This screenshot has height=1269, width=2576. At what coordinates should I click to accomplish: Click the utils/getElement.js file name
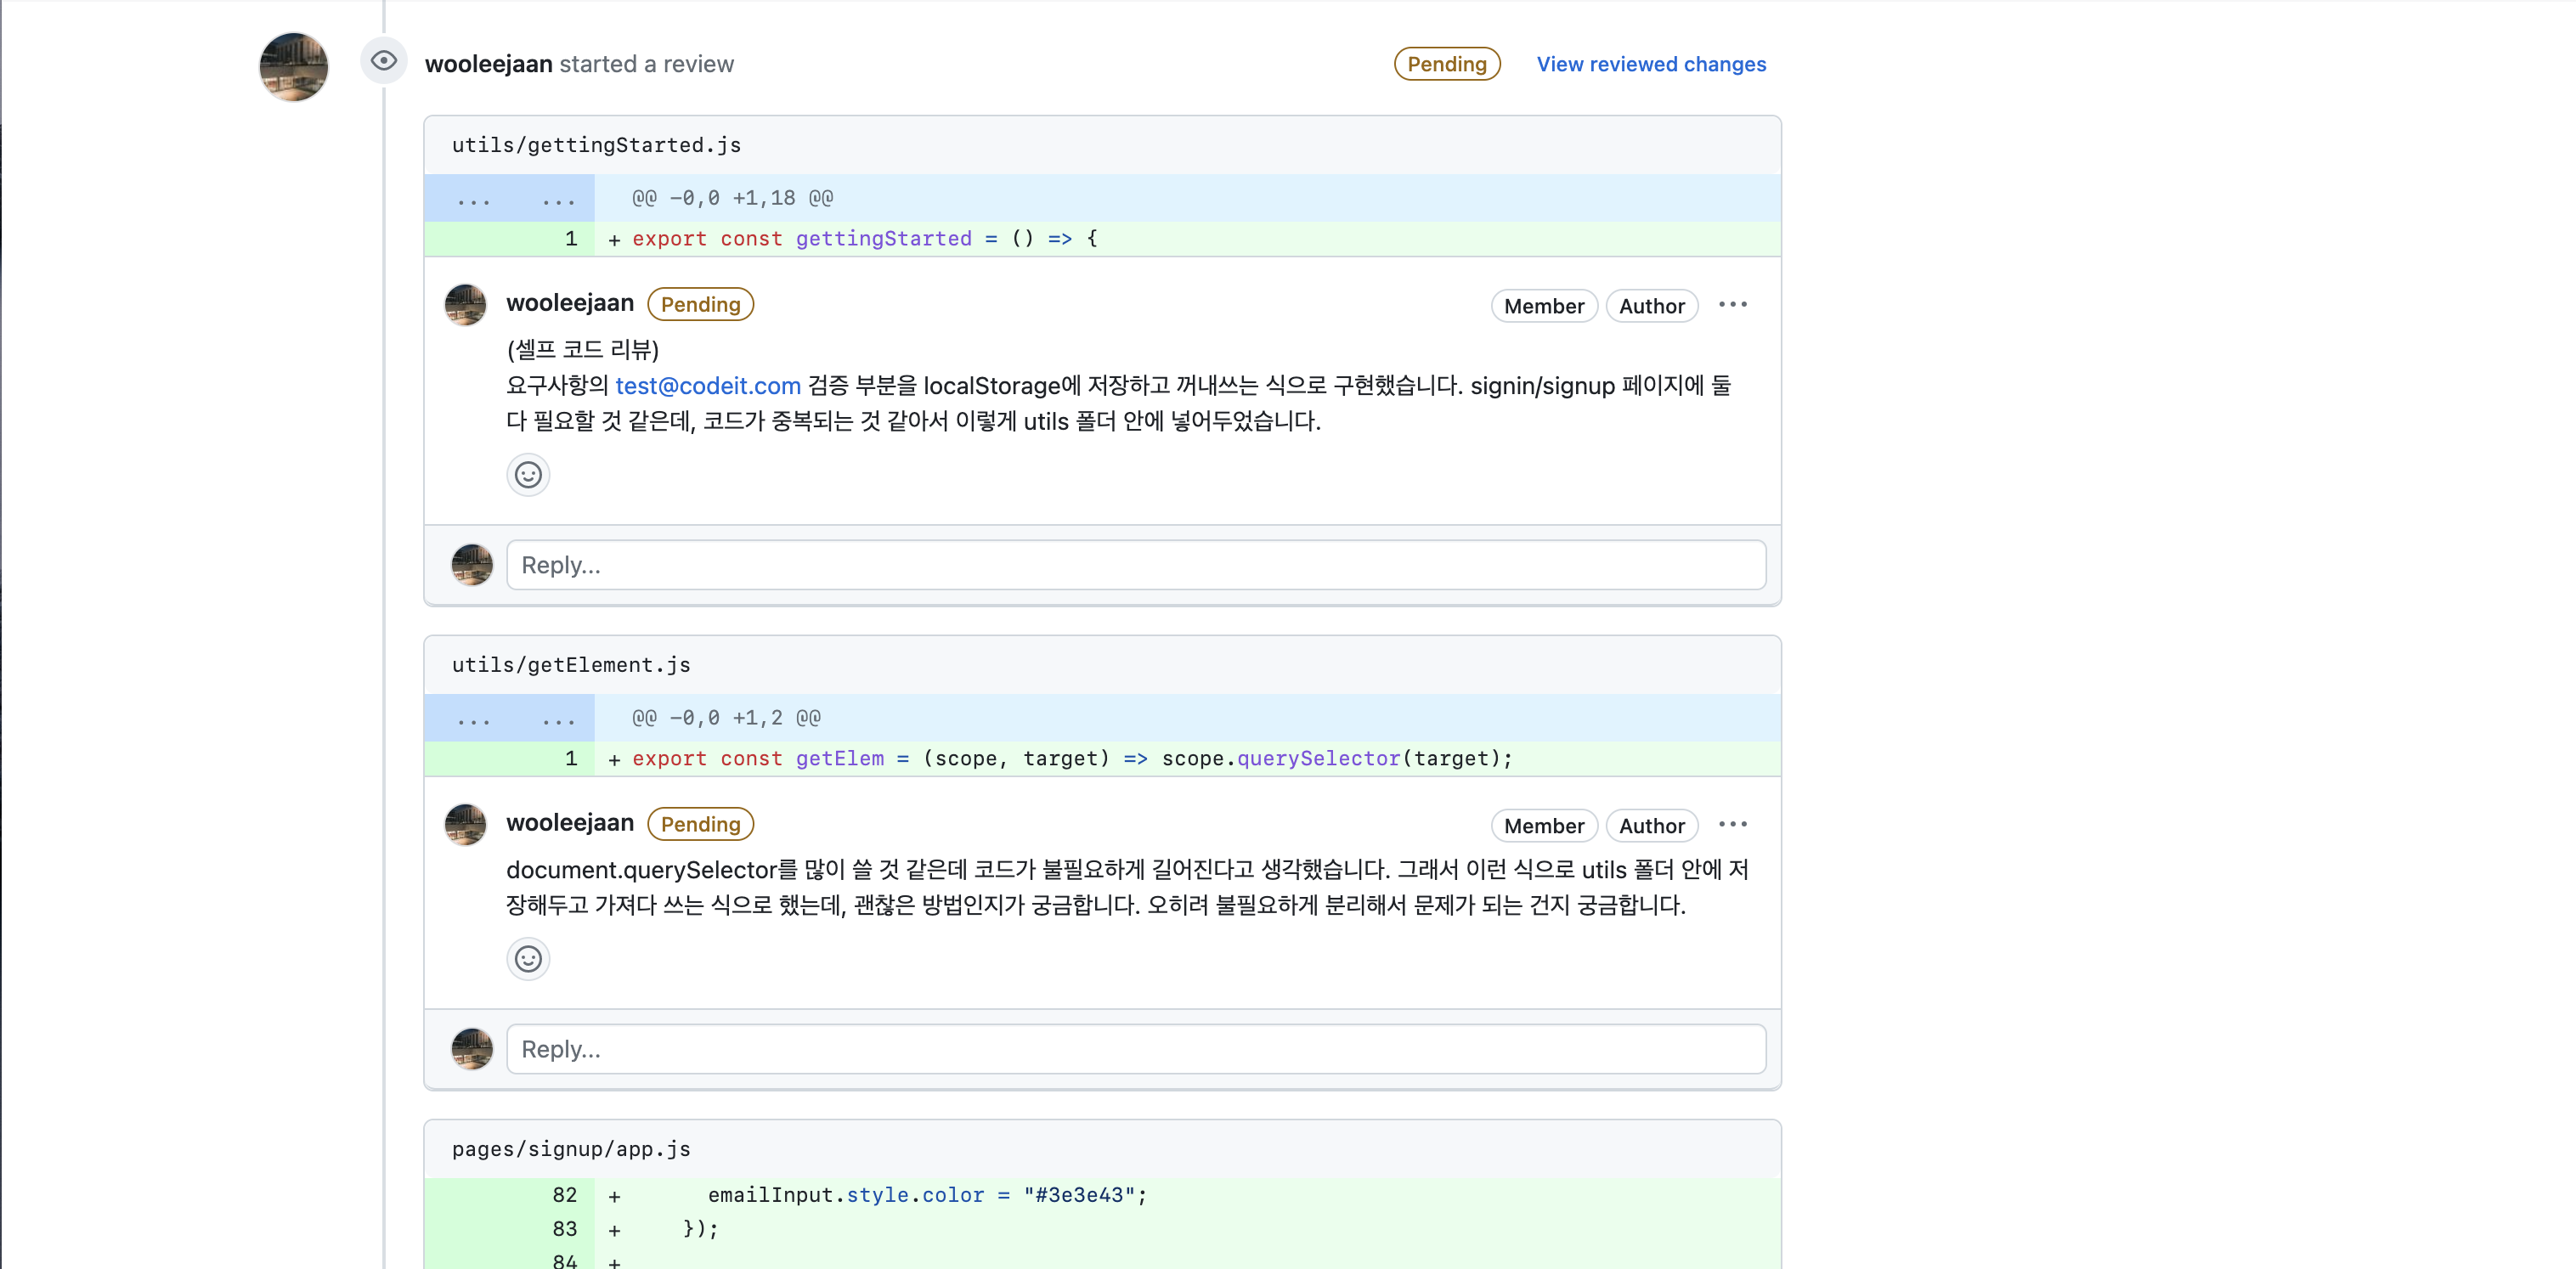pos(571,665)
